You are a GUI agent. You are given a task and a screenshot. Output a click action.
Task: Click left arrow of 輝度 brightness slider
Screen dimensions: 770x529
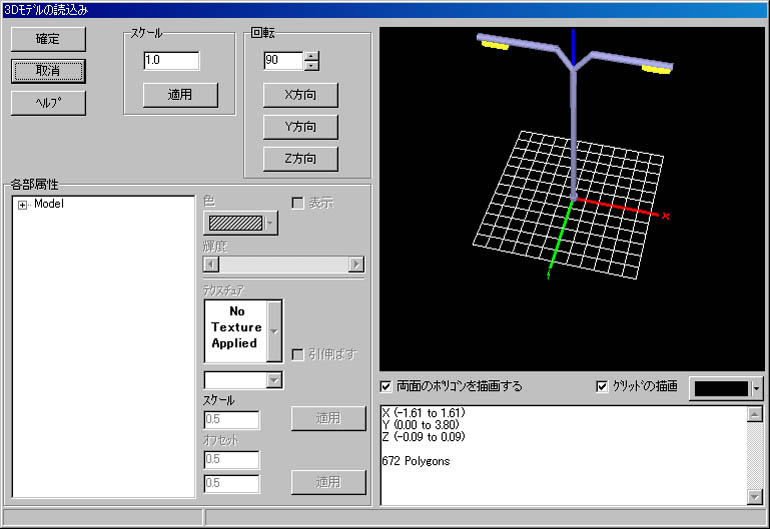211,264
